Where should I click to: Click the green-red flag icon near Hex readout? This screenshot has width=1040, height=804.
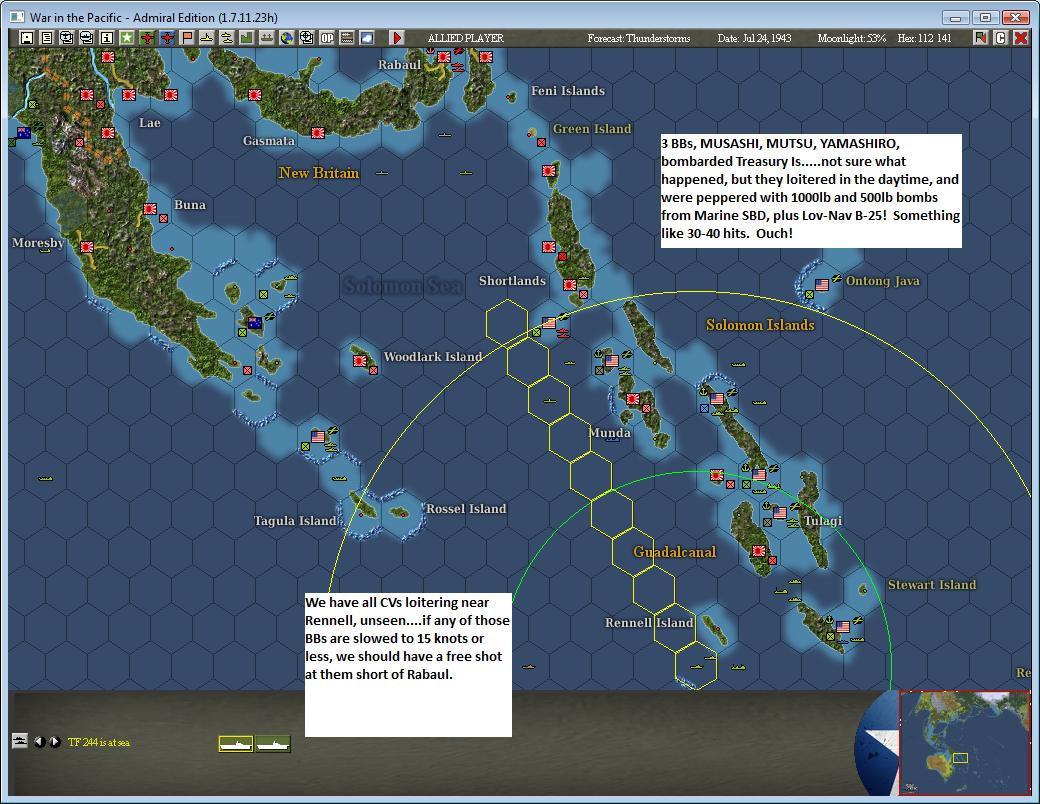click(x=980, y=38)
